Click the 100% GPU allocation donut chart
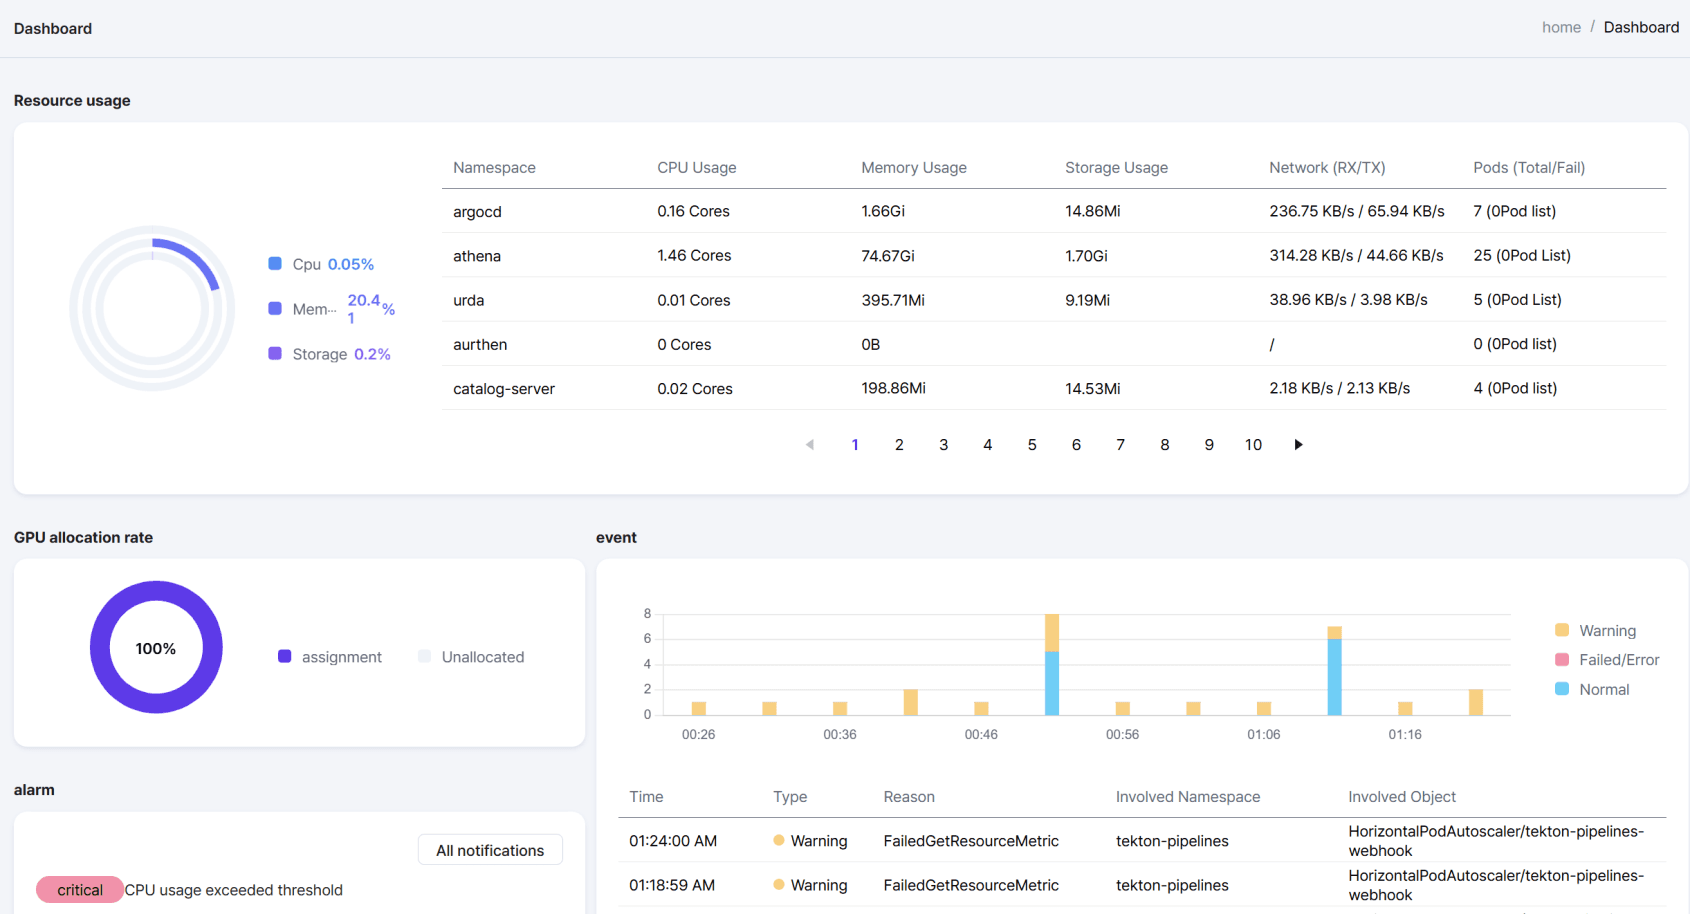Viewport: 1690px width, 914px height. coord(156,647)
